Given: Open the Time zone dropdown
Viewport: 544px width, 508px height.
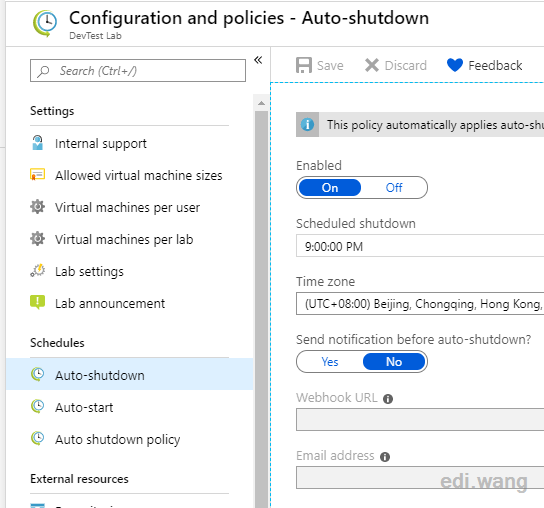Looking at the screenshot, I should point(420,304).
